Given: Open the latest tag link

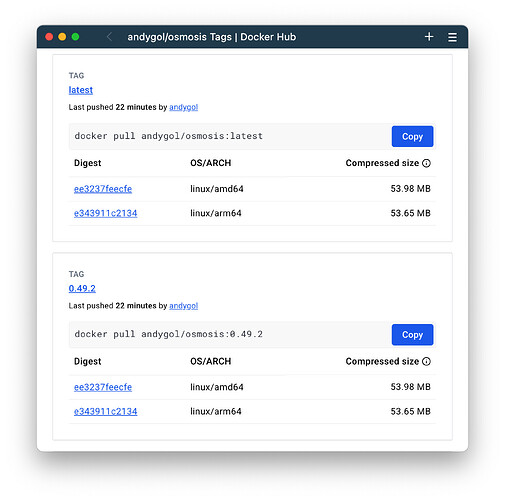Looking at the screenshot, I should point(81,90).
